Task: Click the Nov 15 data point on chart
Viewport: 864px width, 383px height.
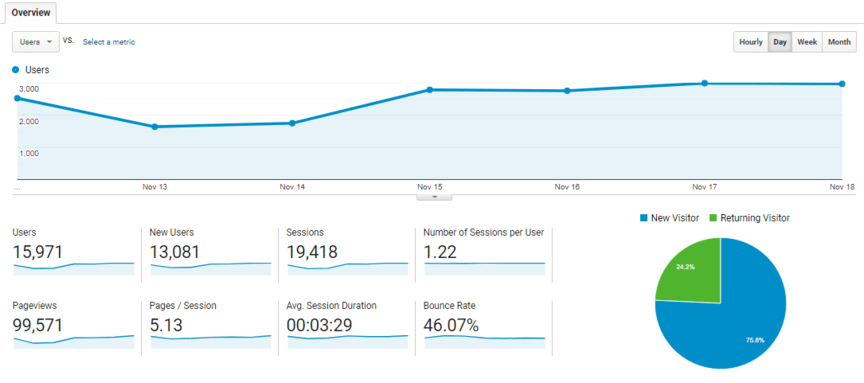Action: [429, 90]
